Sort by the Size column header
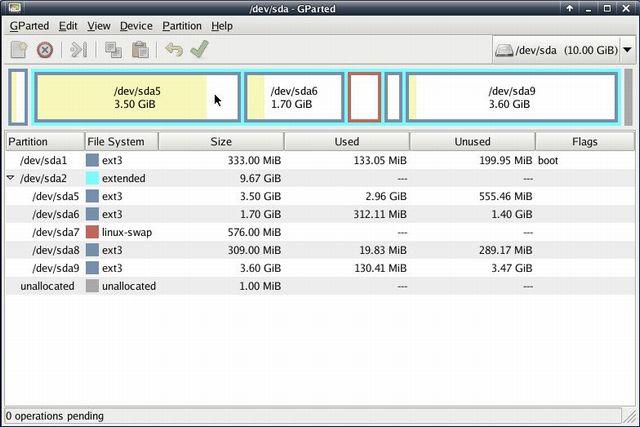 [x=221, y=142]
